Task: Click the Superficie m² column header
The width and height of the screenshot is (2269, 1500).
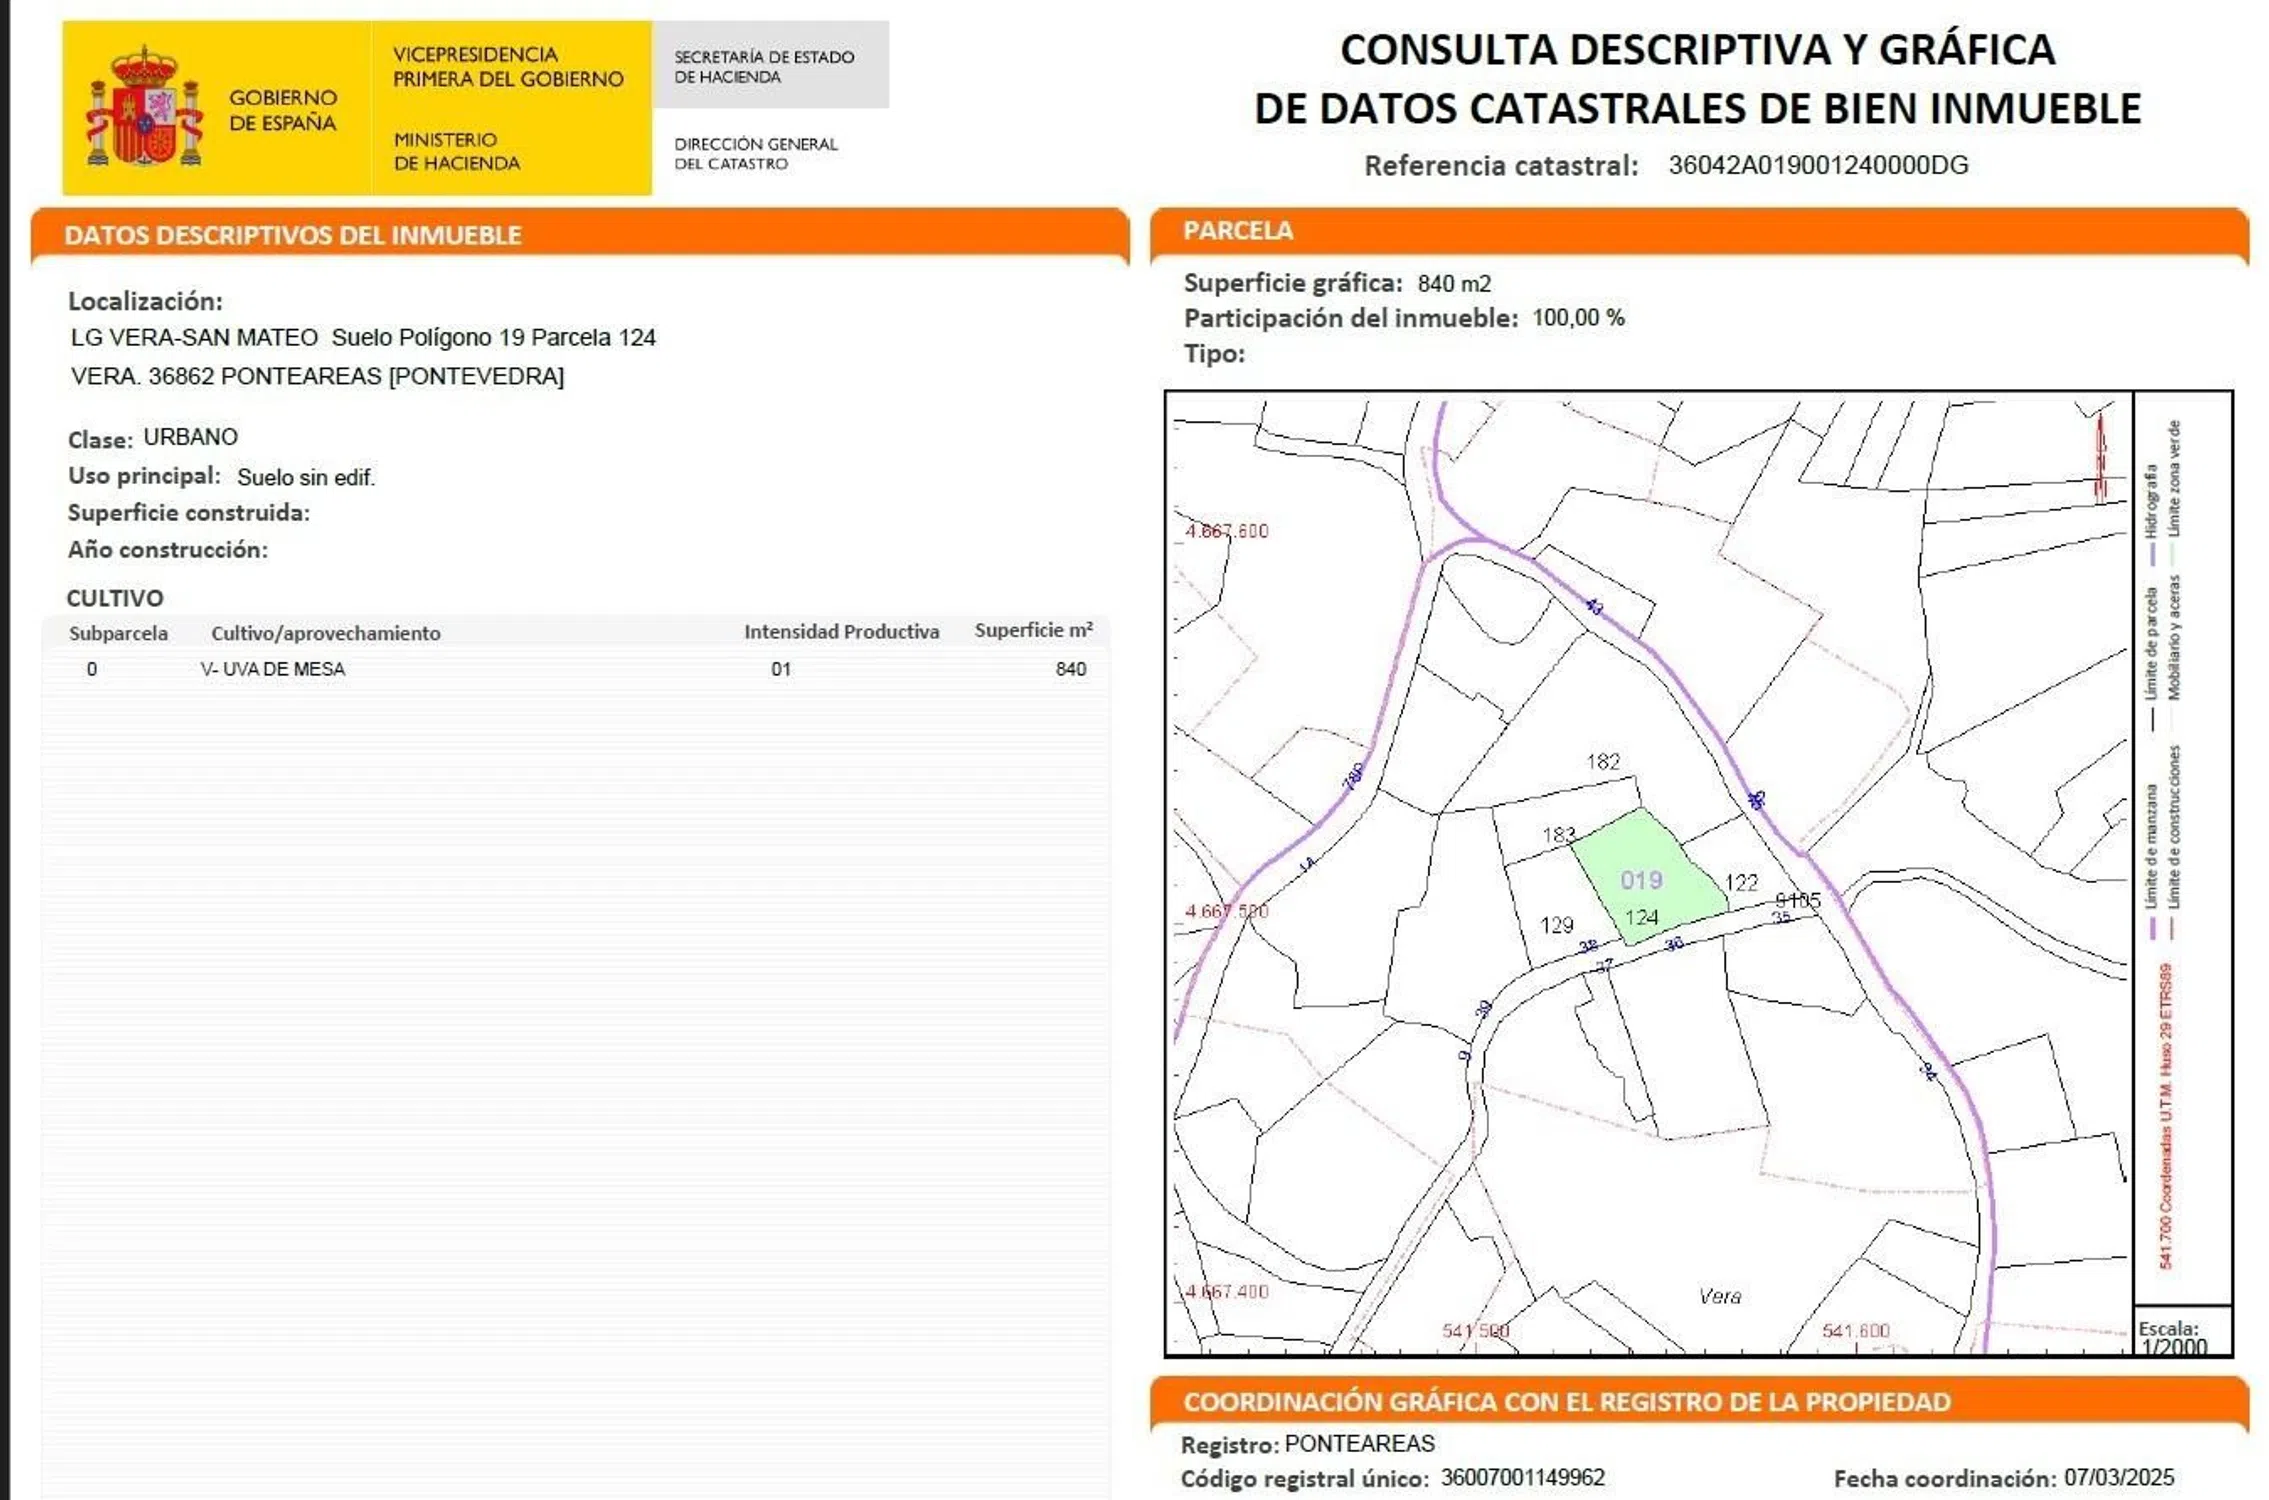Action: (x=1032, y=630)
